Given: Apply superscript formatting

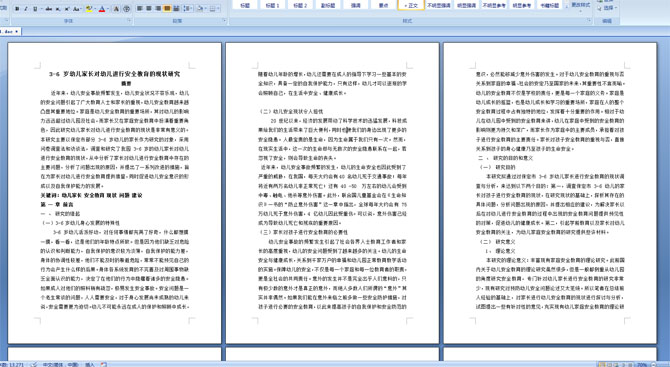Looking at the screenshot, I should point(67,9).
